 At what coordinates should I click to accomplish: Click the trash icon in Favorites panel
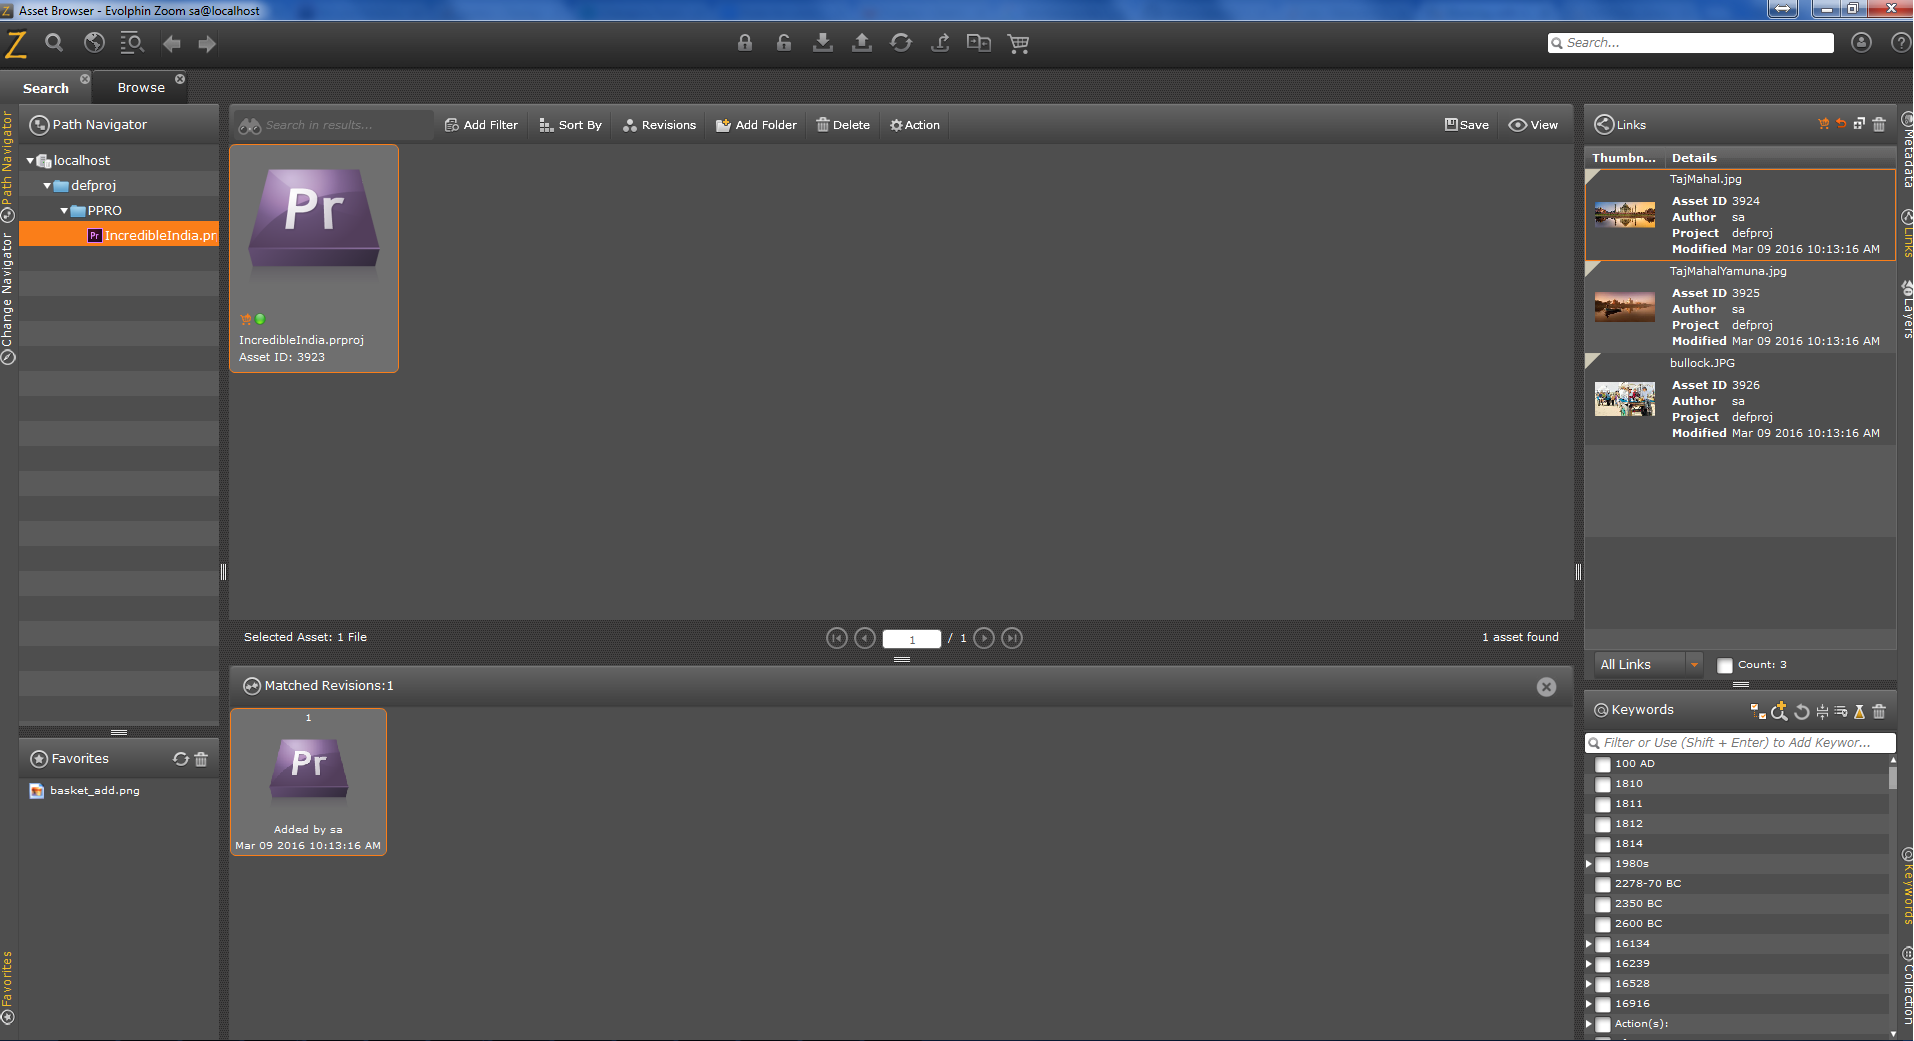click(201, 759)
